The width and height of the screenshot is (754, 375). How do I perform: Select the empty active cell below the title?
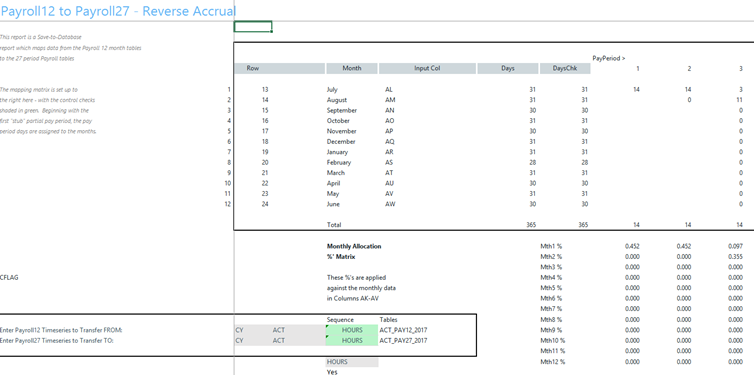tap(253, 26)
